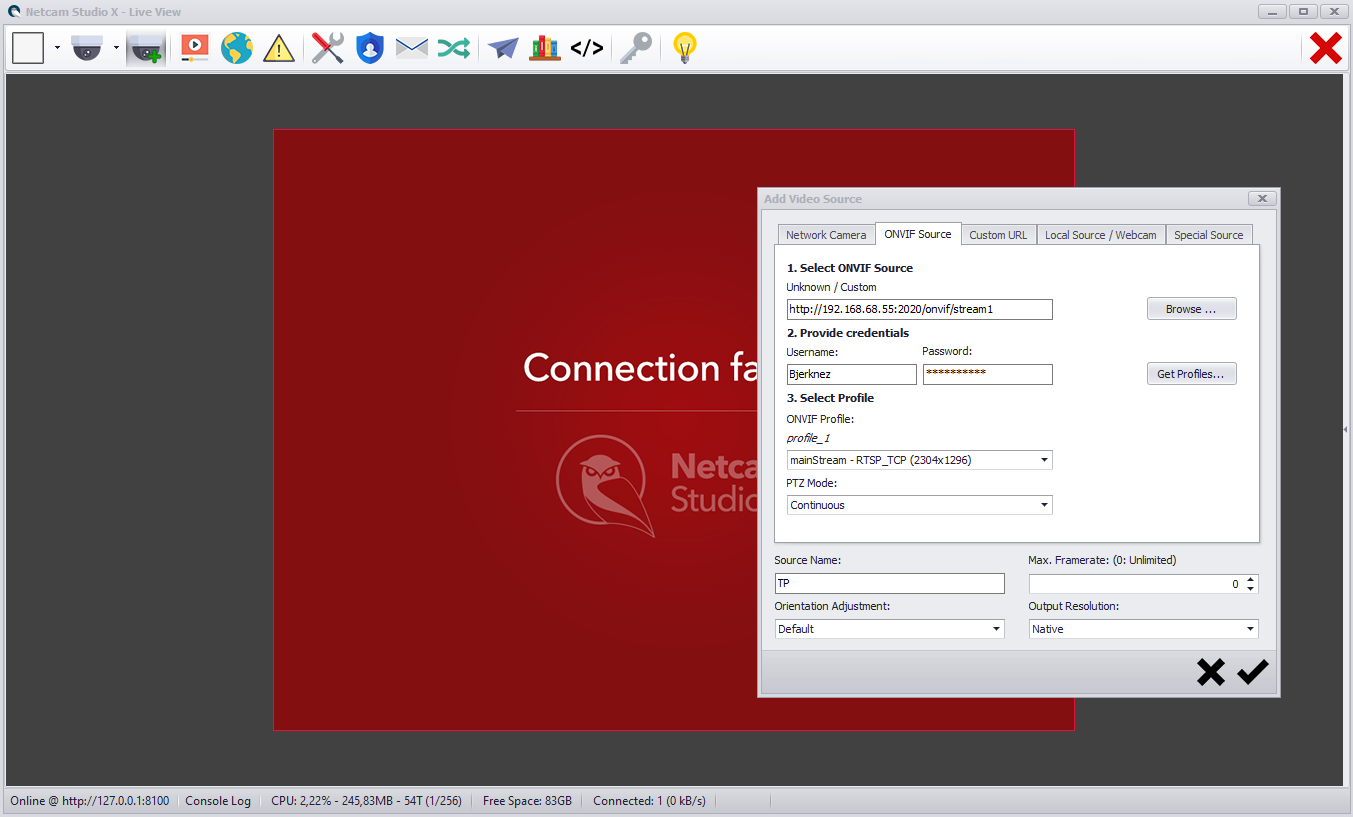Open the Local Source / Webcam tab
The height and width of the screenshot is (817, 1353).
(x=1101, y=235)
